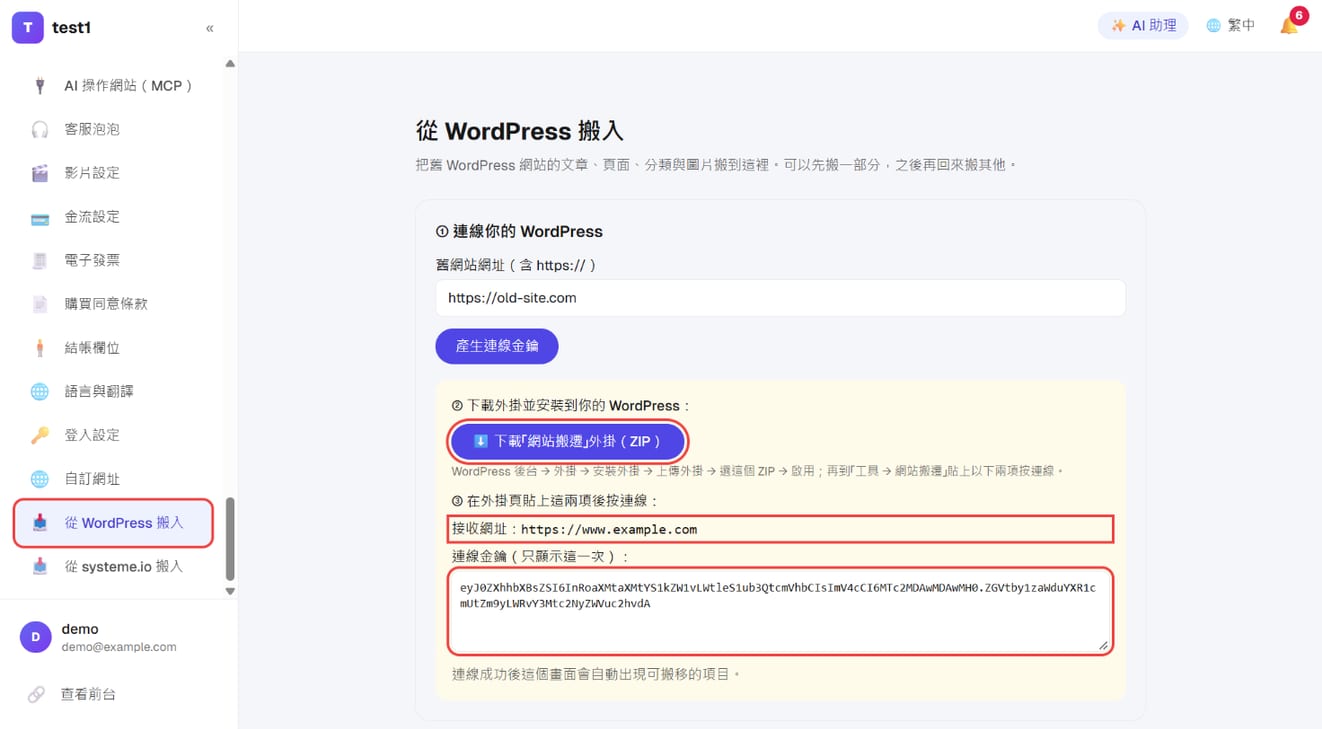Click the inbox icon beside 從 systeme.io 搬入
Viewport: 1322px width, 729px height.
point(40,566)
